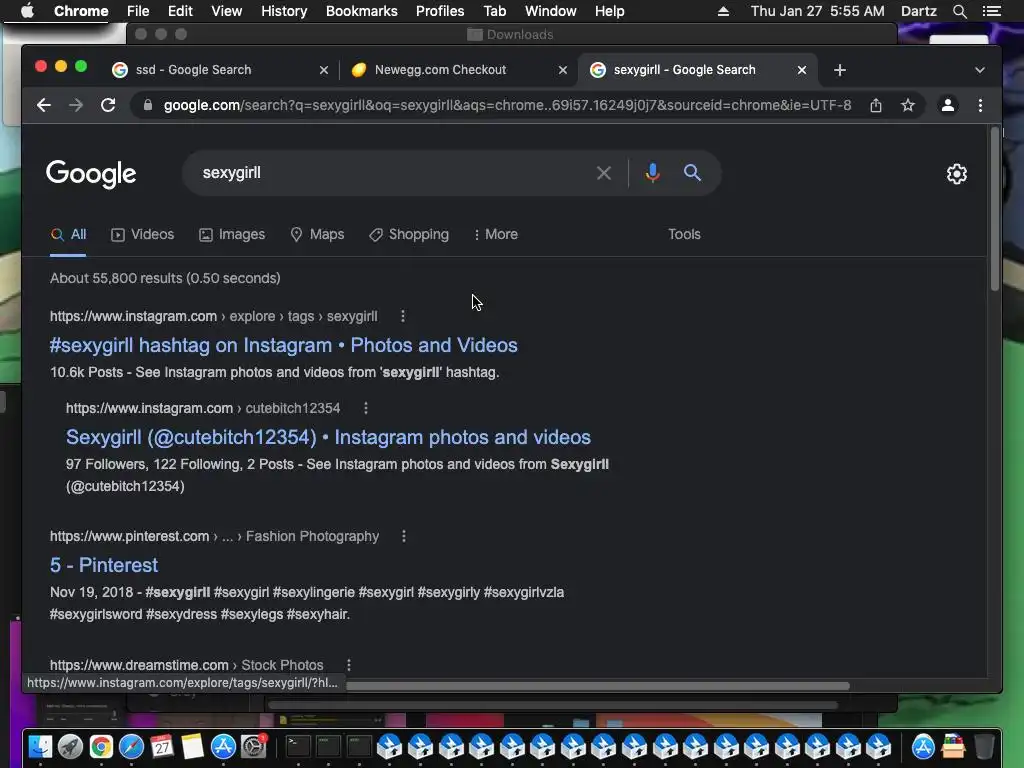Open options for the dreamstime.com result

349,665
